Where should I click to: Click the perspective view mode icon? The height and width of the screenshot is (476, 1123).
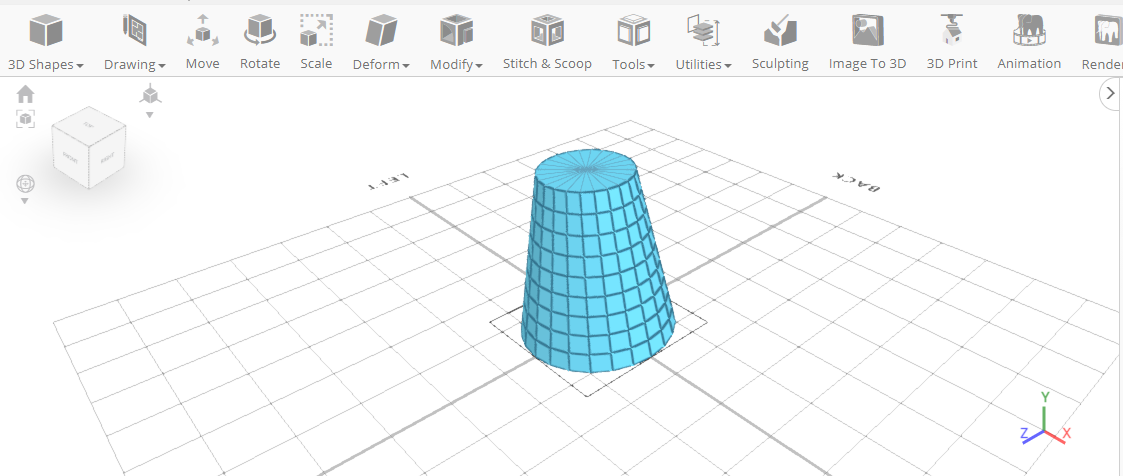click(150, 94)
